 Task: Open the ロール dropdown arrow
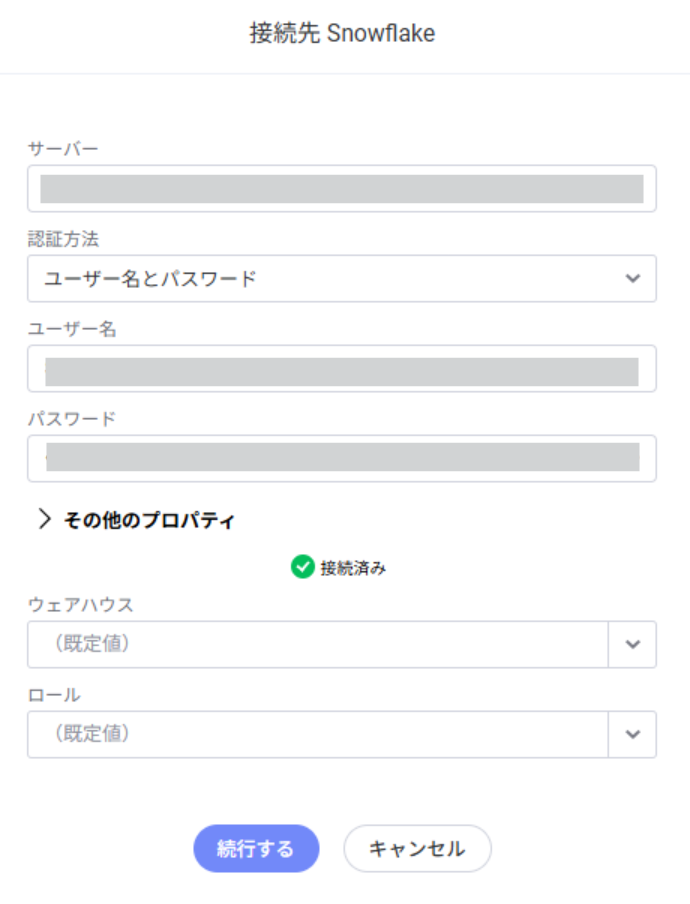632,734
